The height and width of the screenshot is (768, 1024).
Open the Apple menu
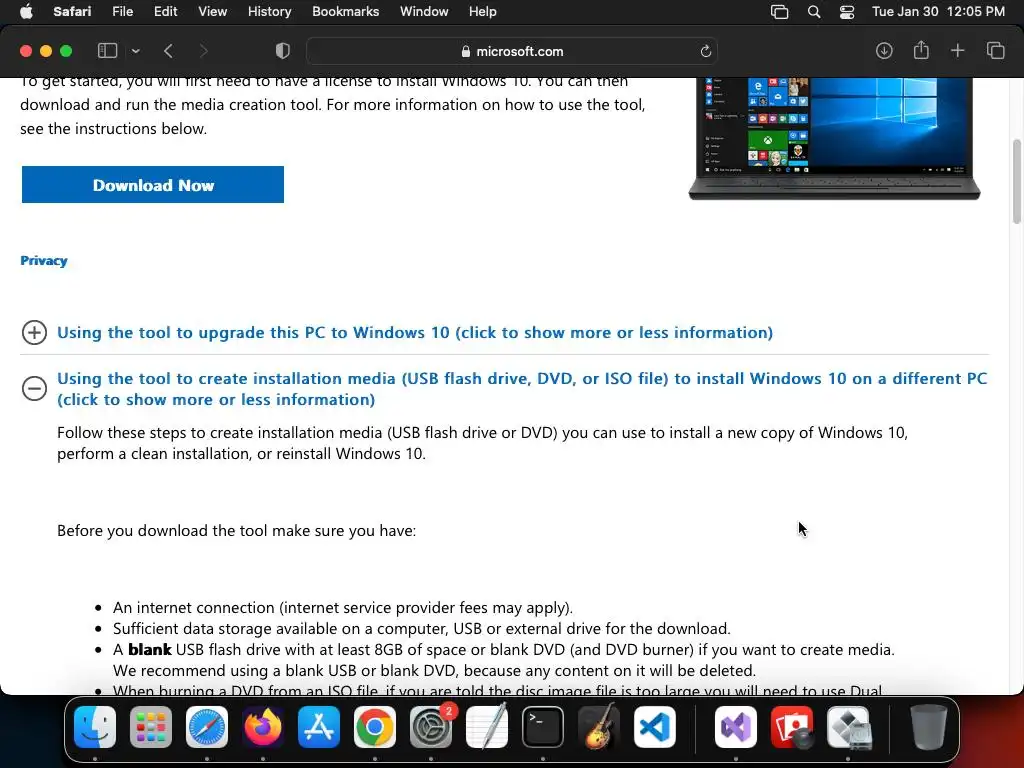(26, 12)
